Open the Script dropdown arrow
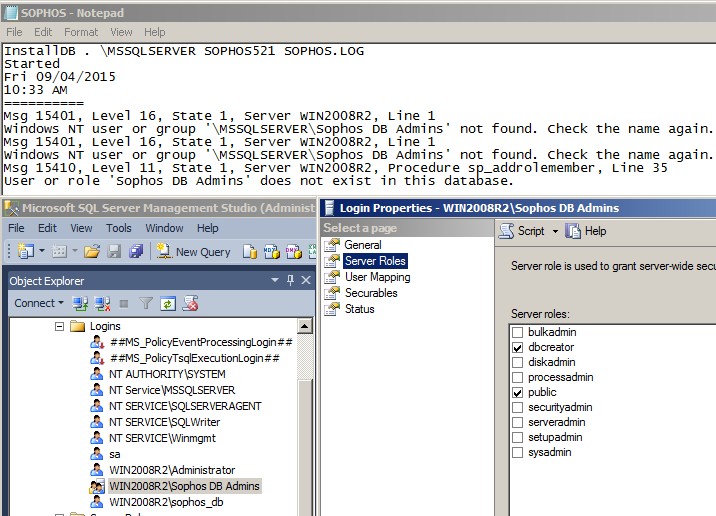The image size is (716, 516). [x=555, y=231]
